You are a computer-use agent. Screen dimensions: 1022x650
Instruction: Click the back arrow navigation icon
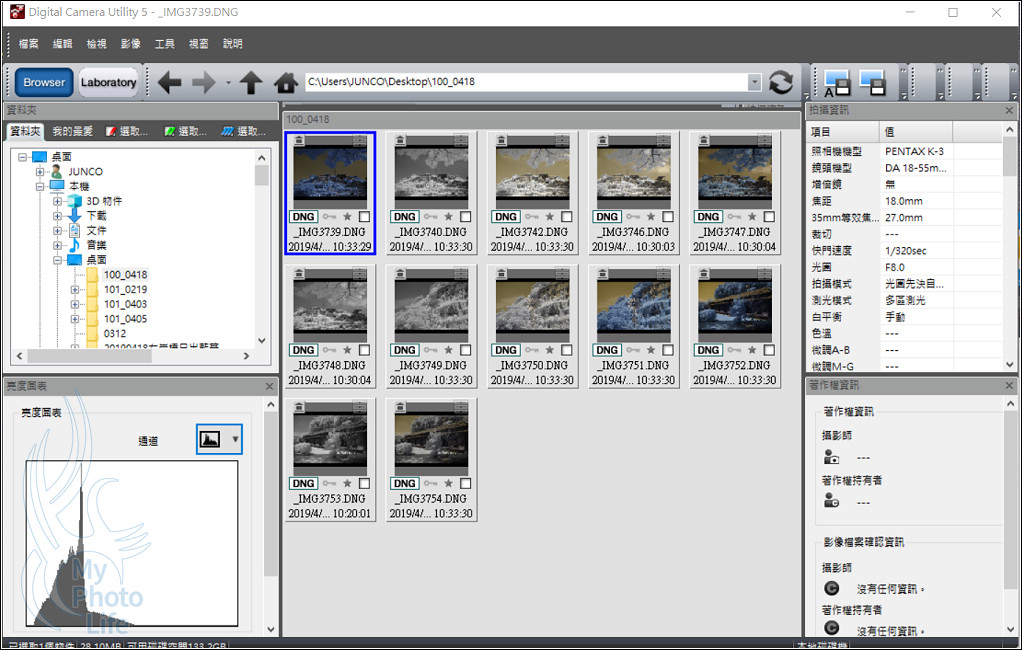tap(169, 83)
